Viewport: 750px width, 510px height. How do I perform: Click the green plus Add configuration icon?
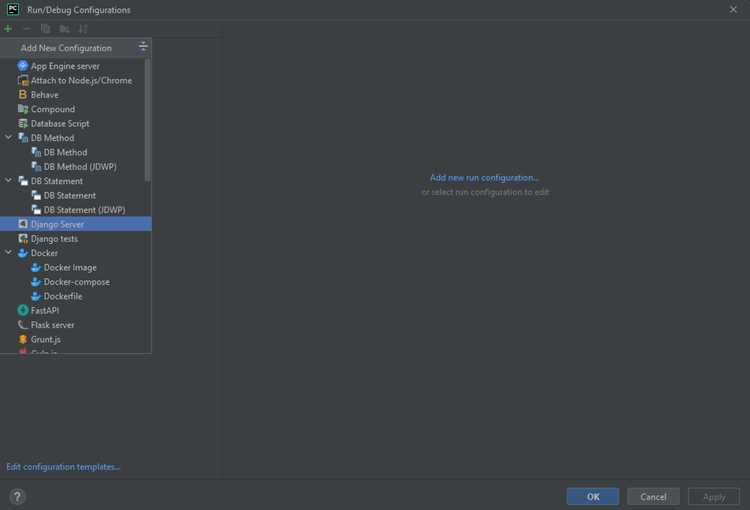tap(8, 29)
